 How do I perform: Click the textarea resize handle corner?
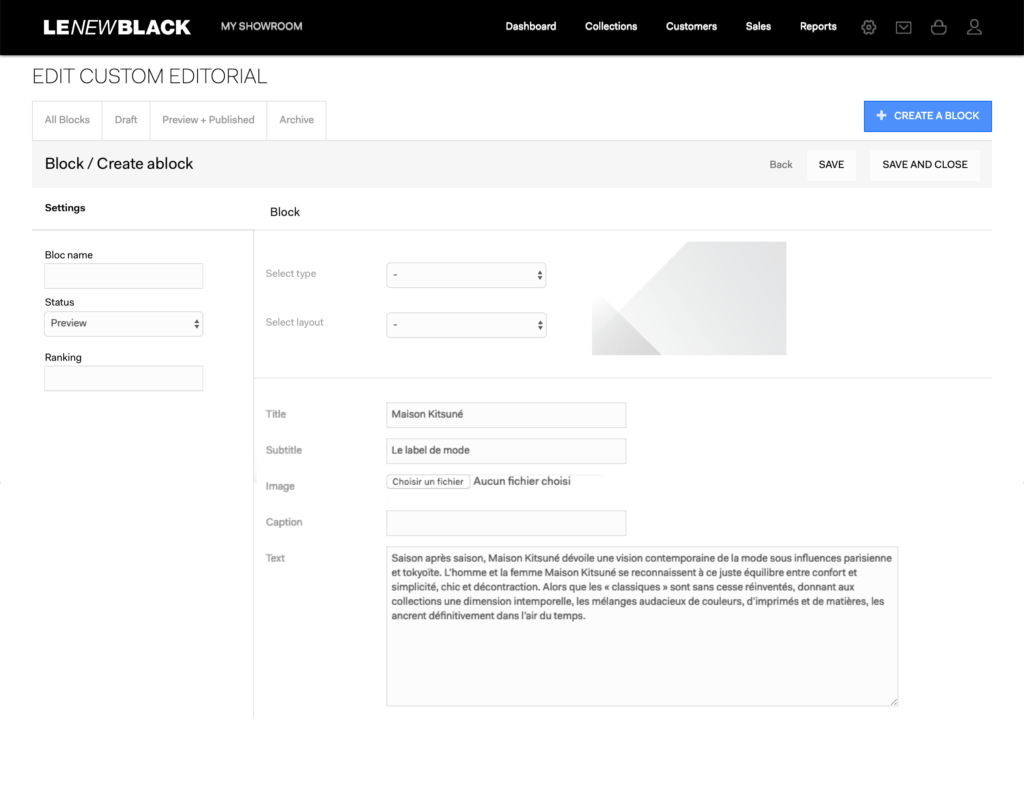[x=893, y=701]
